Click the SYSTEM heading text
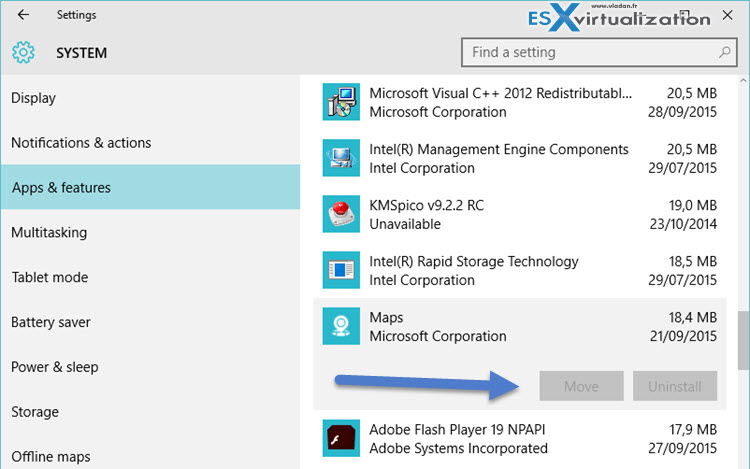 (x=82, y=53)
